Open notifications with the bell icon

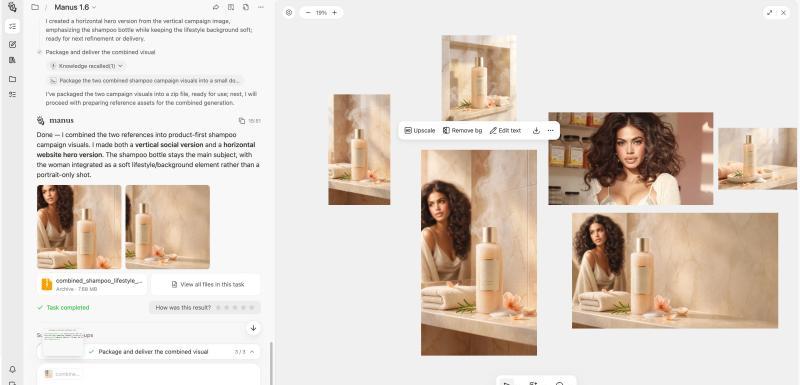click(x=12, y=369)
